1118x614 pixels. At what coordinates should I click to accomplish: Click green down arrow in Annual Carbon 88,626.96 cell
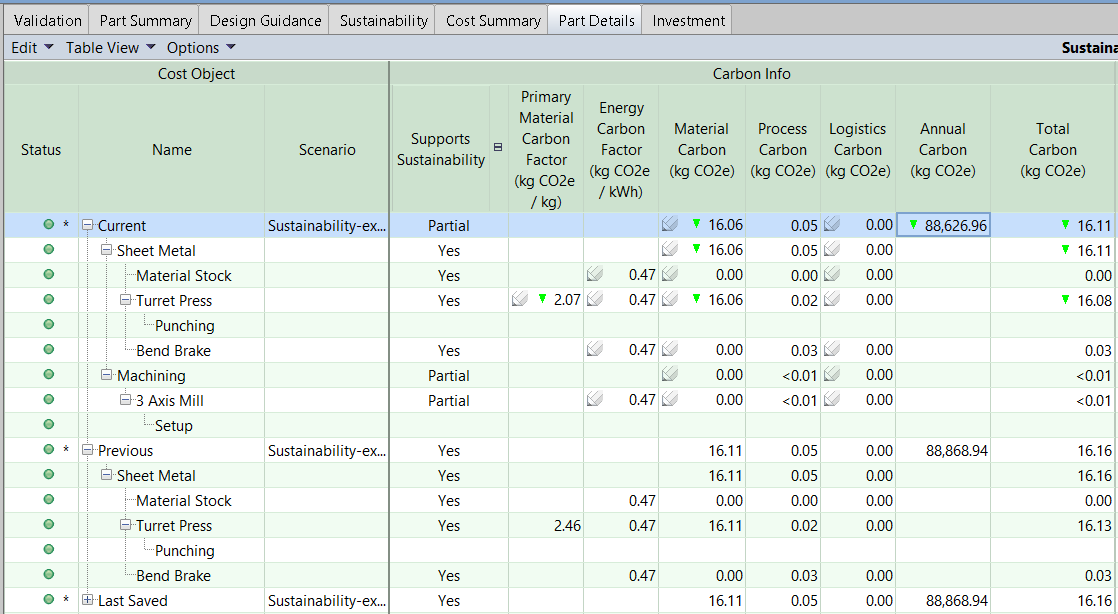(913, 225)
